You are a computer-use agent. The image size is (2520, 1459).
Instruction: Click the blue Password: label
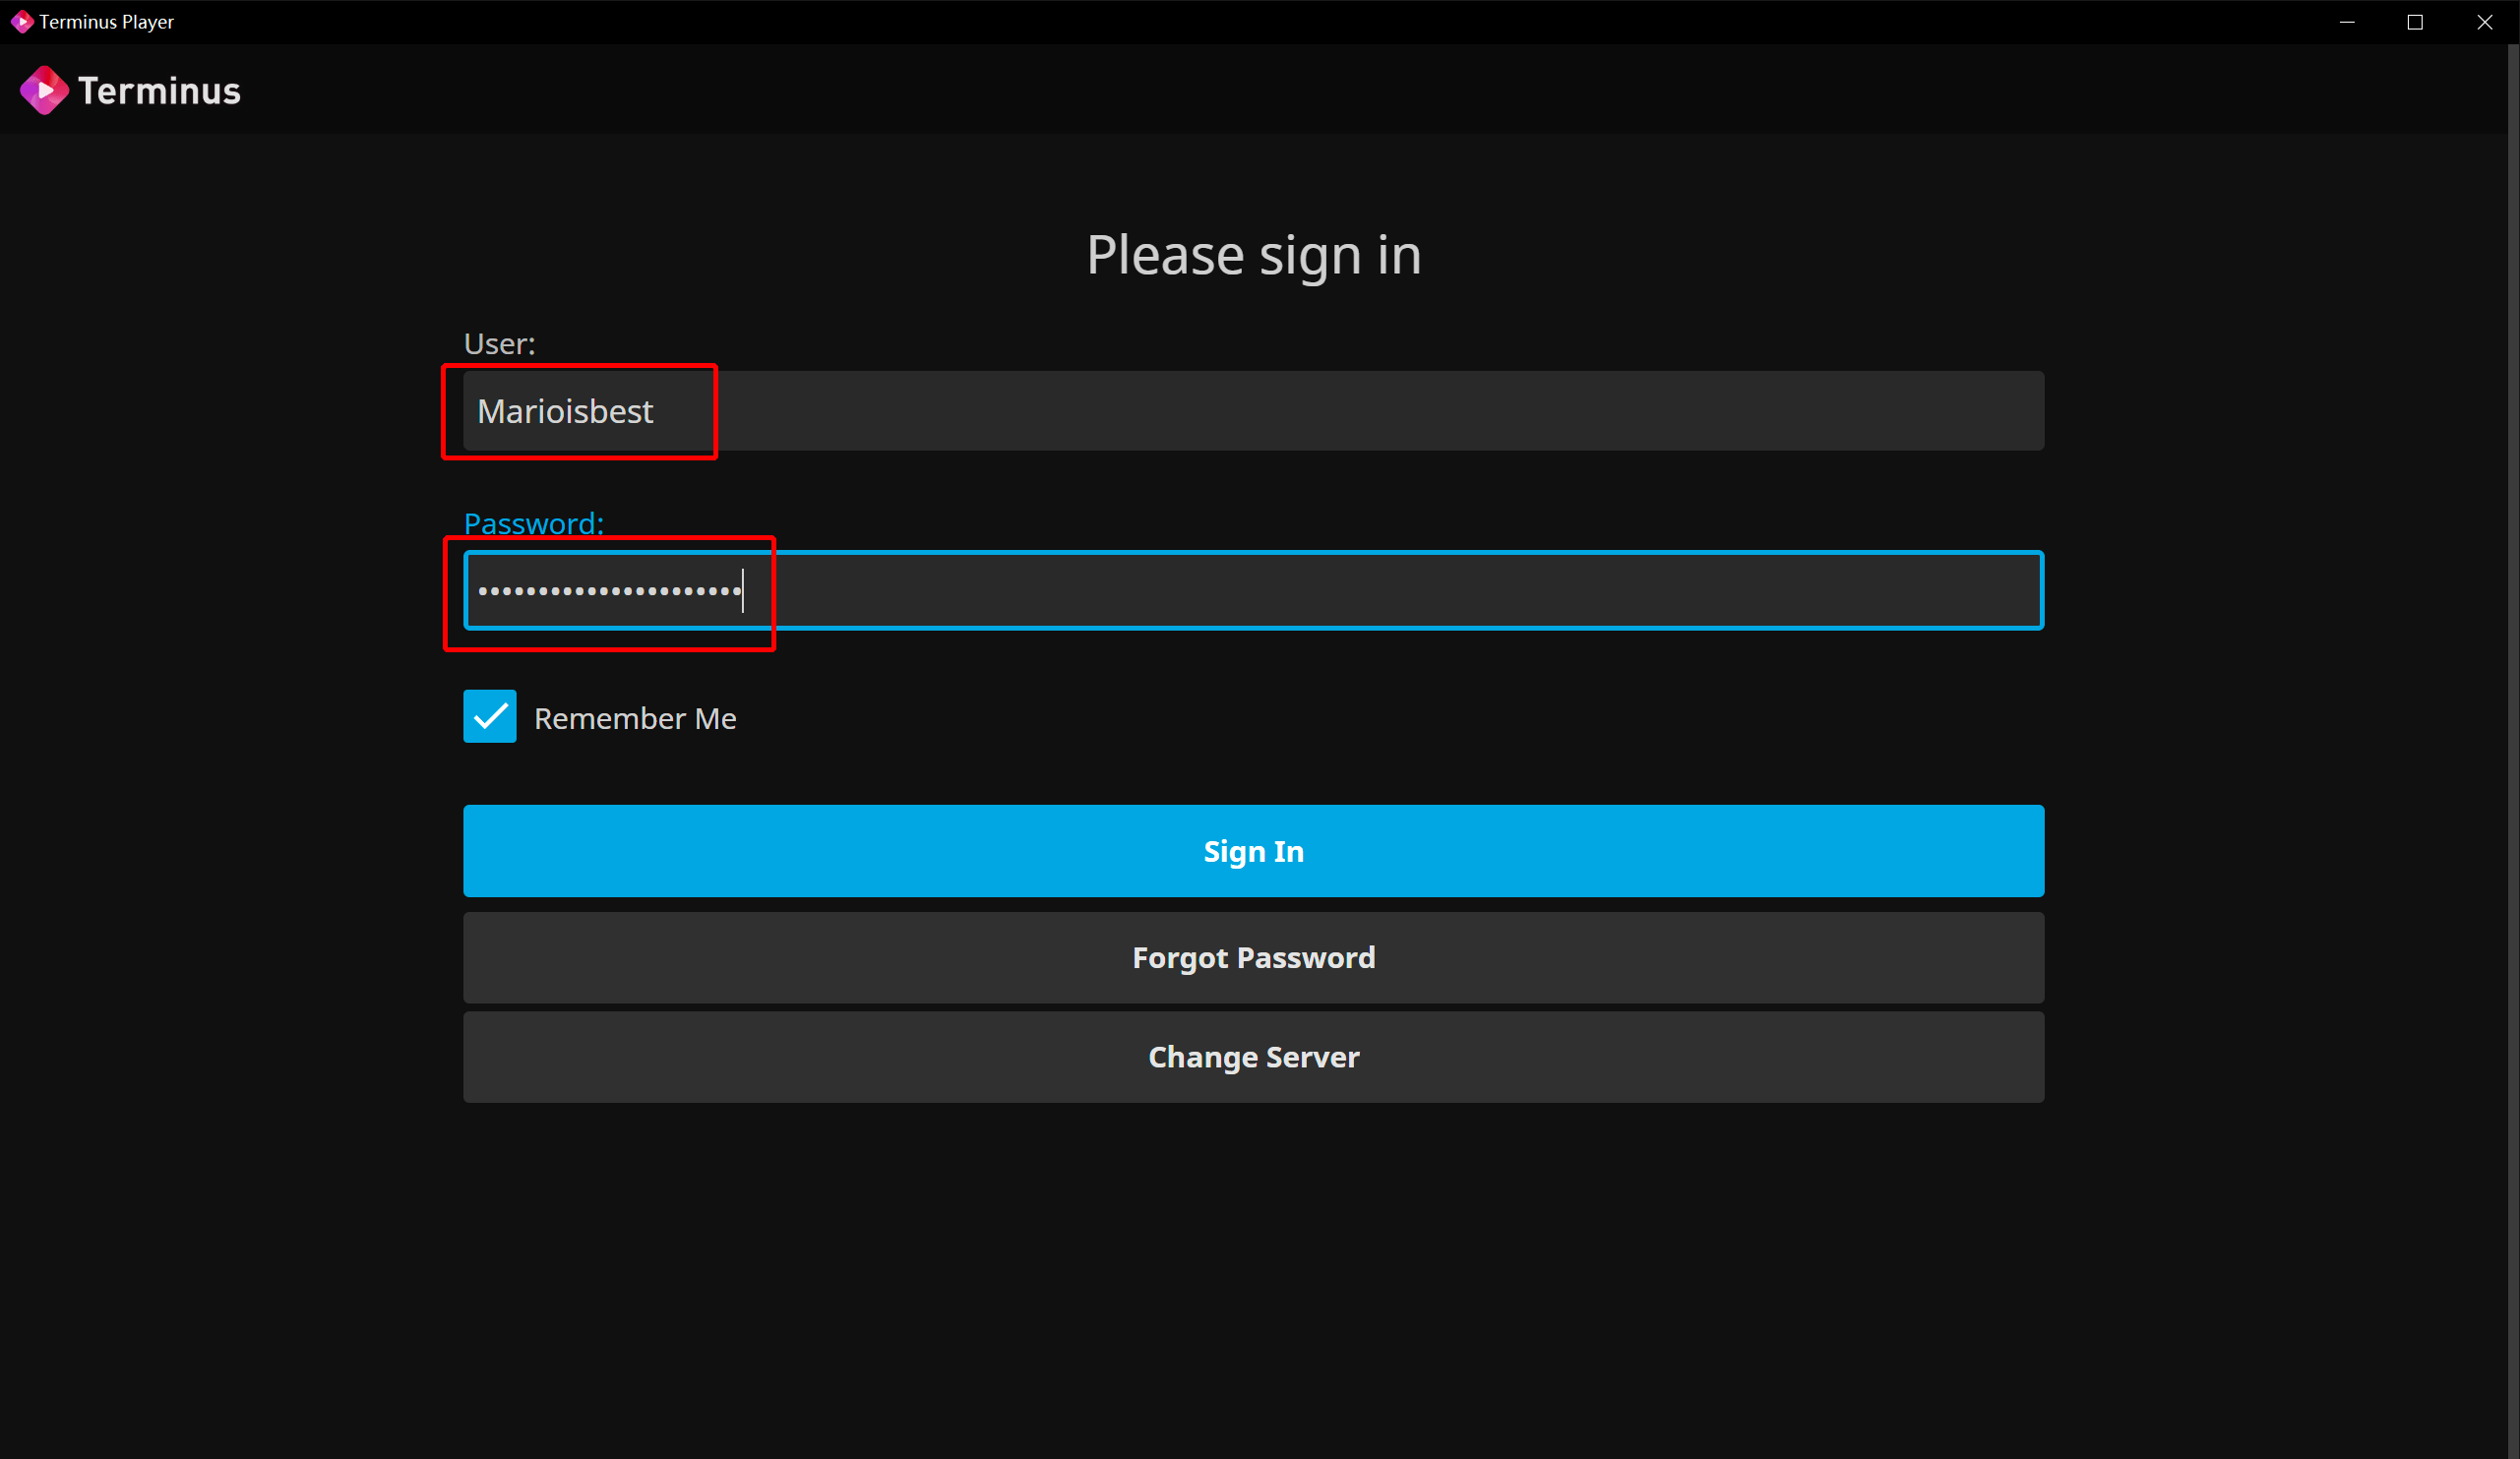pyautogui.click(x=533, y=523)
